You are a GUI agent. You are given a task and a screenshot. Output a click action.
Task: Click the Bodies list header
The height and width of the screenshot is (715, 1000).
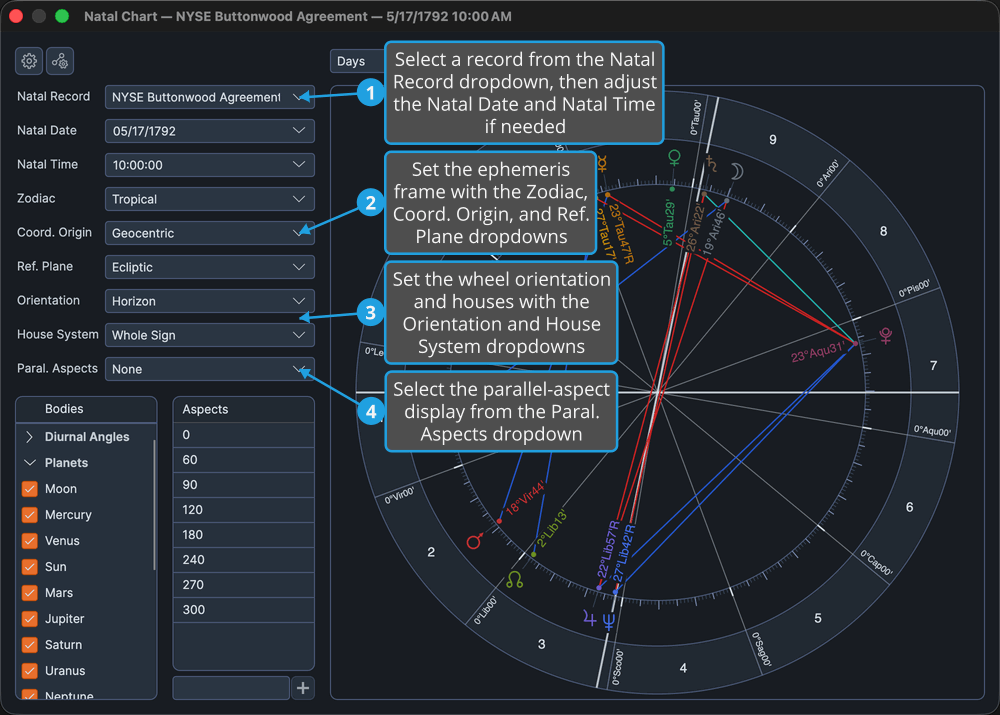(86, 409)
